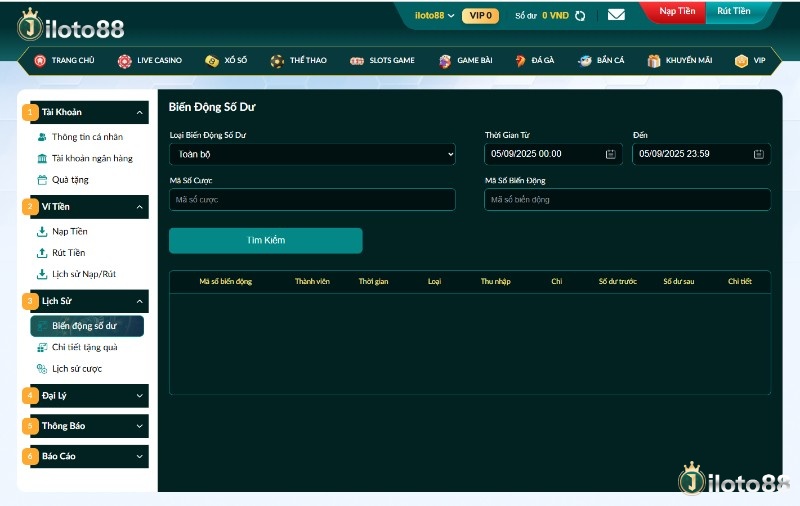Viewport: 800px width, 506px height.
Task: Click the Thành viên column header
Action: [312, 282]
